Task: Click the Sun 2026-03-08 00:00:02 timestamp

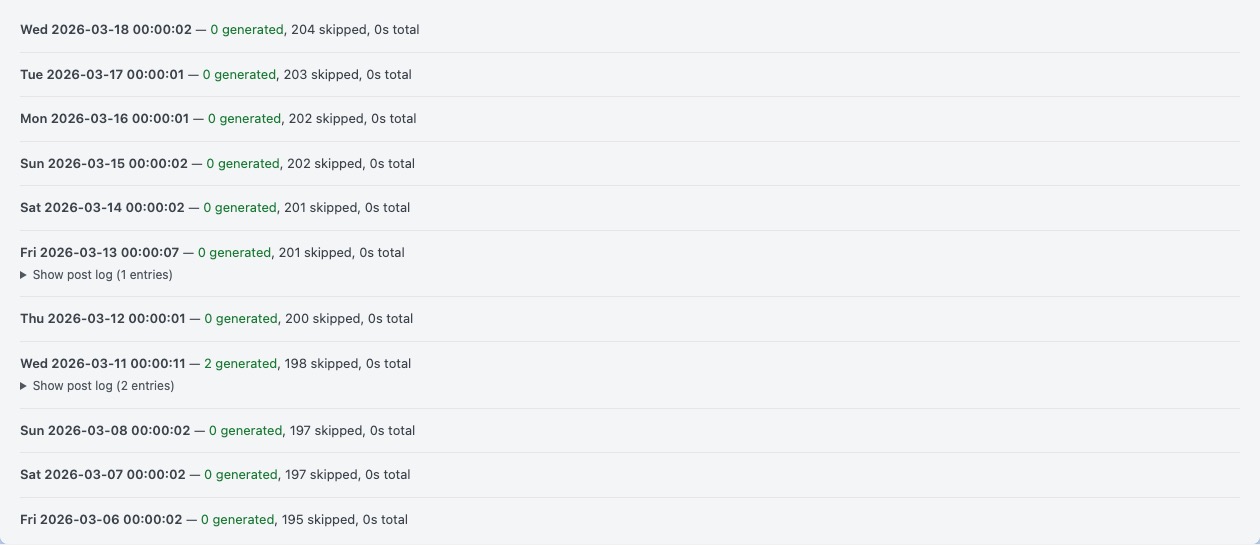Action: point(105,431)
